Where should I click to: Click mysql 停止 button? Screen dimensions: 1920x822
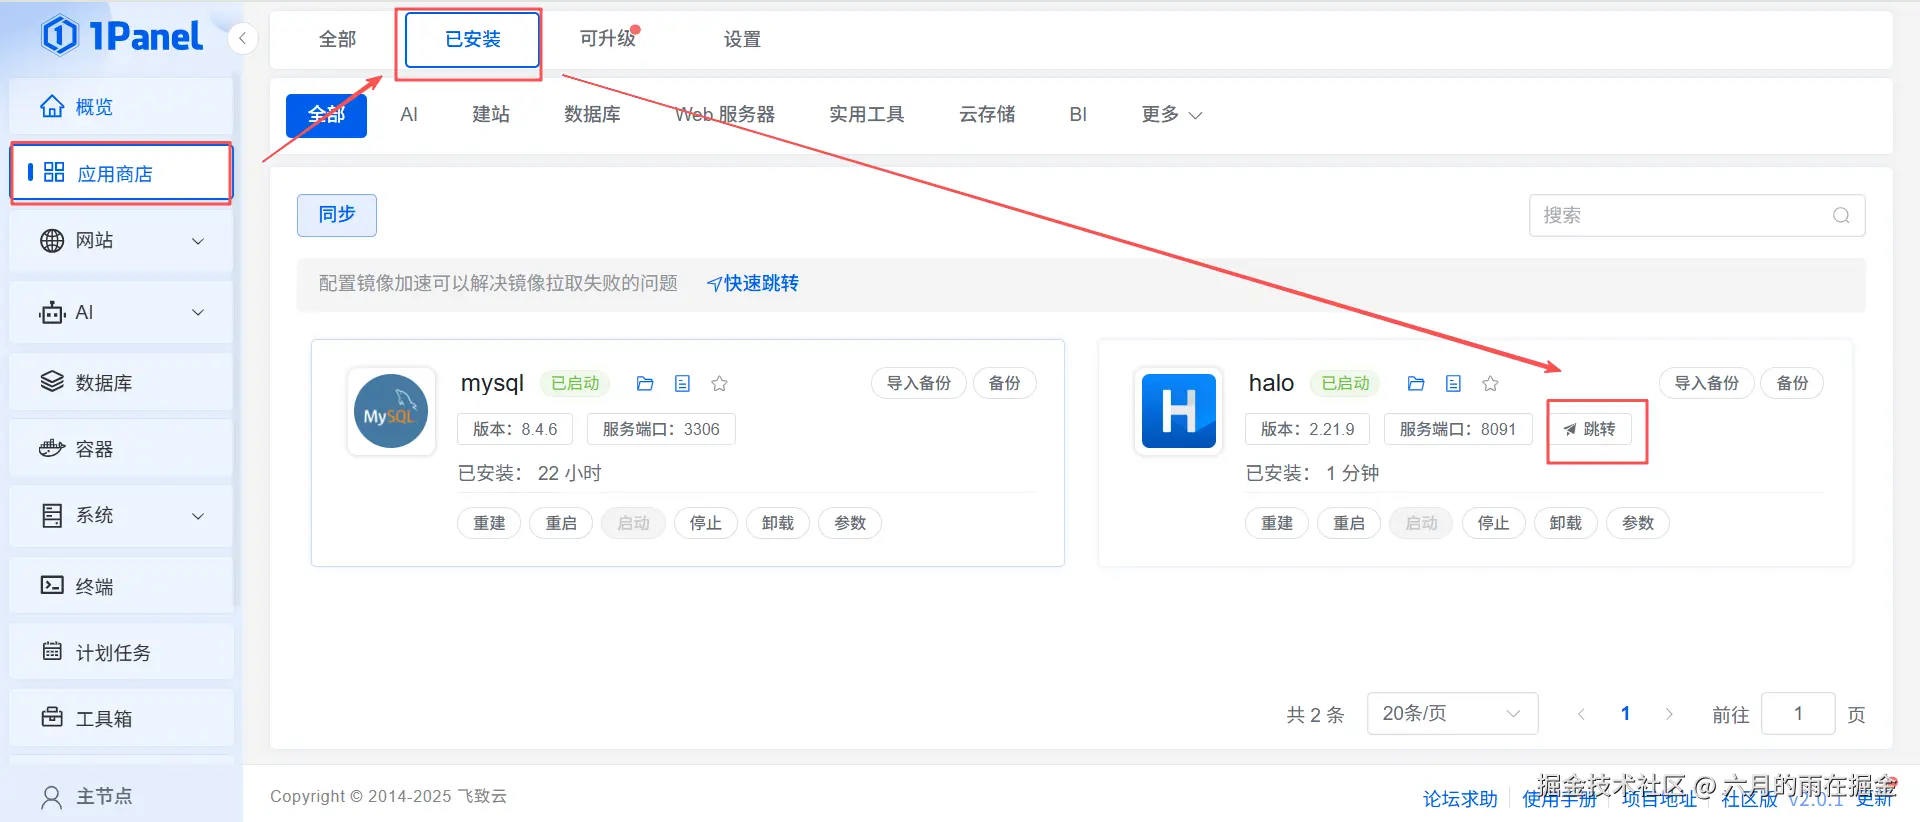click(705, 524)
